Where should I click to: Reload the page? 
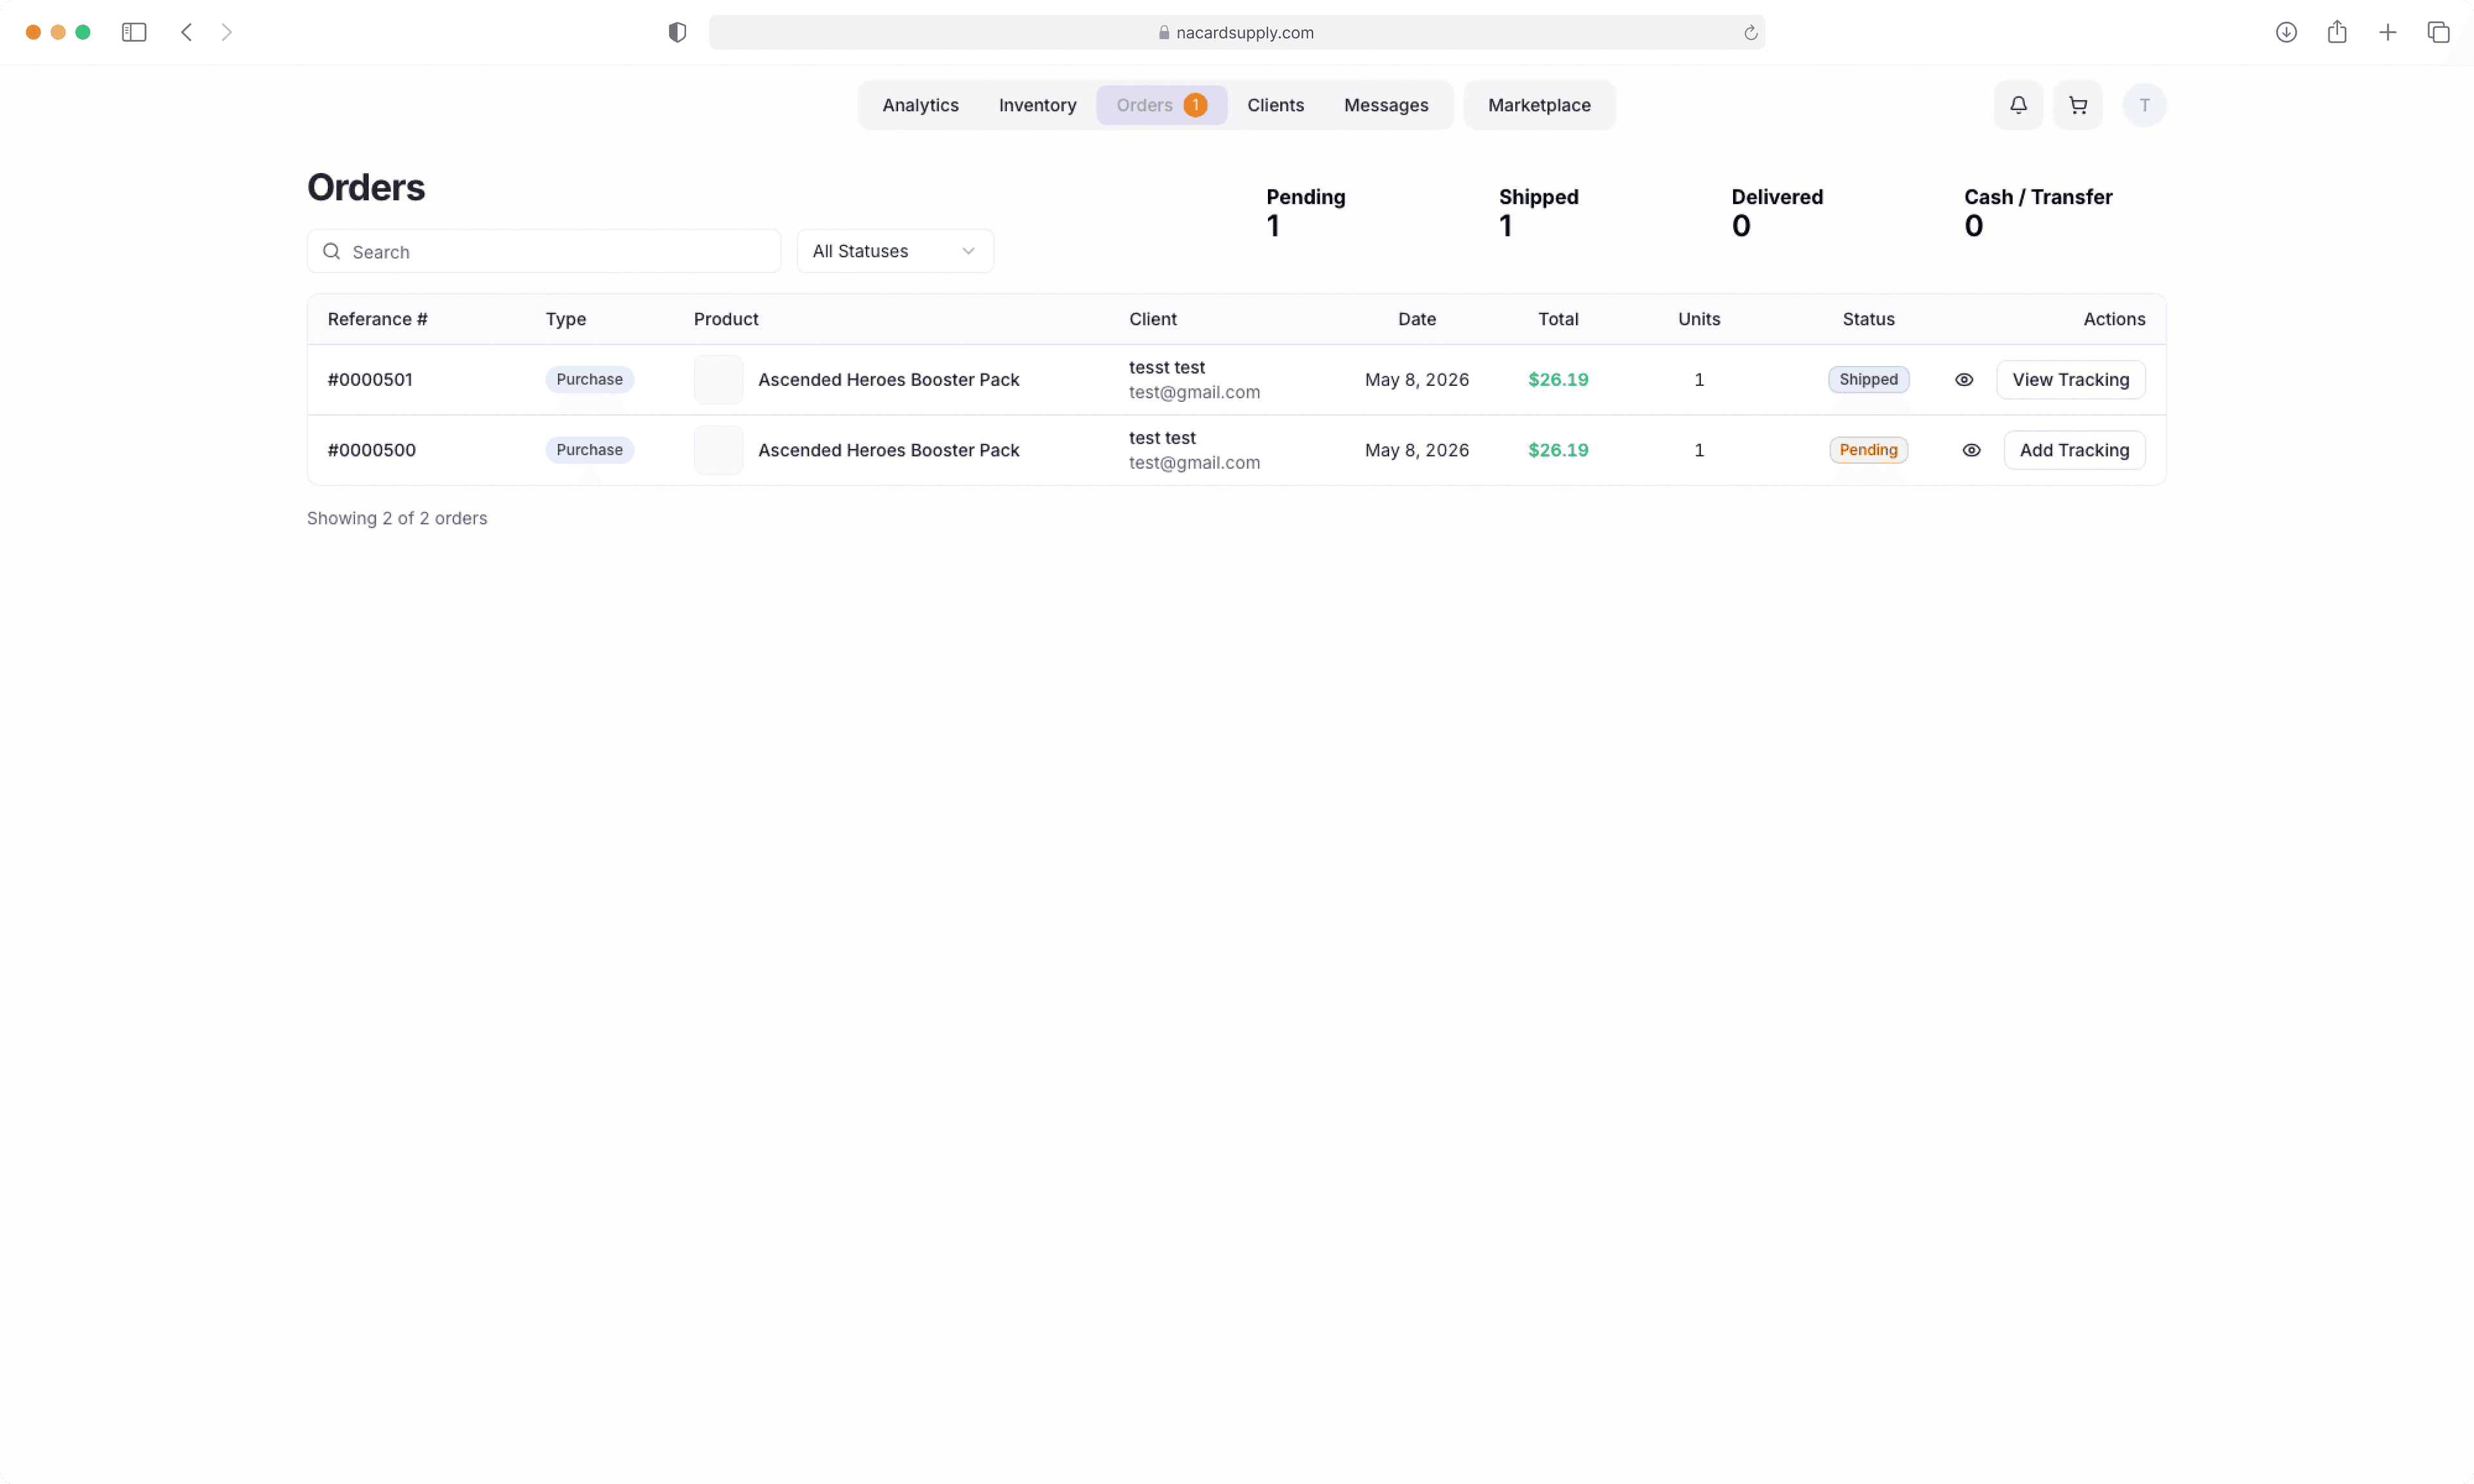tap(1750, 33)
